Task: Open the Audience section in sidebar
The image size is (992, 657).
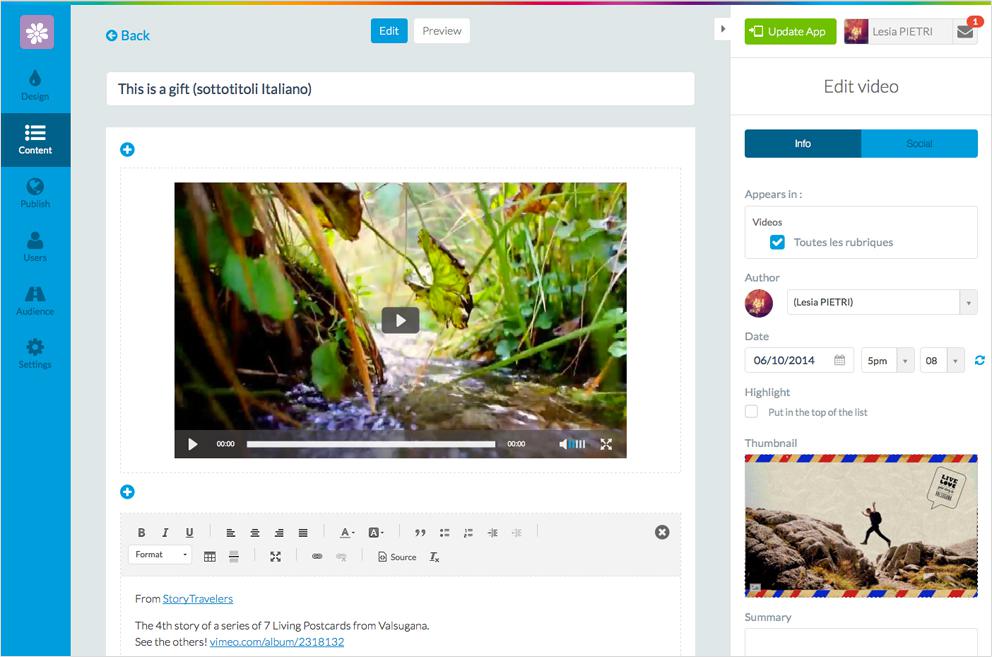Action: pos(35,300)
